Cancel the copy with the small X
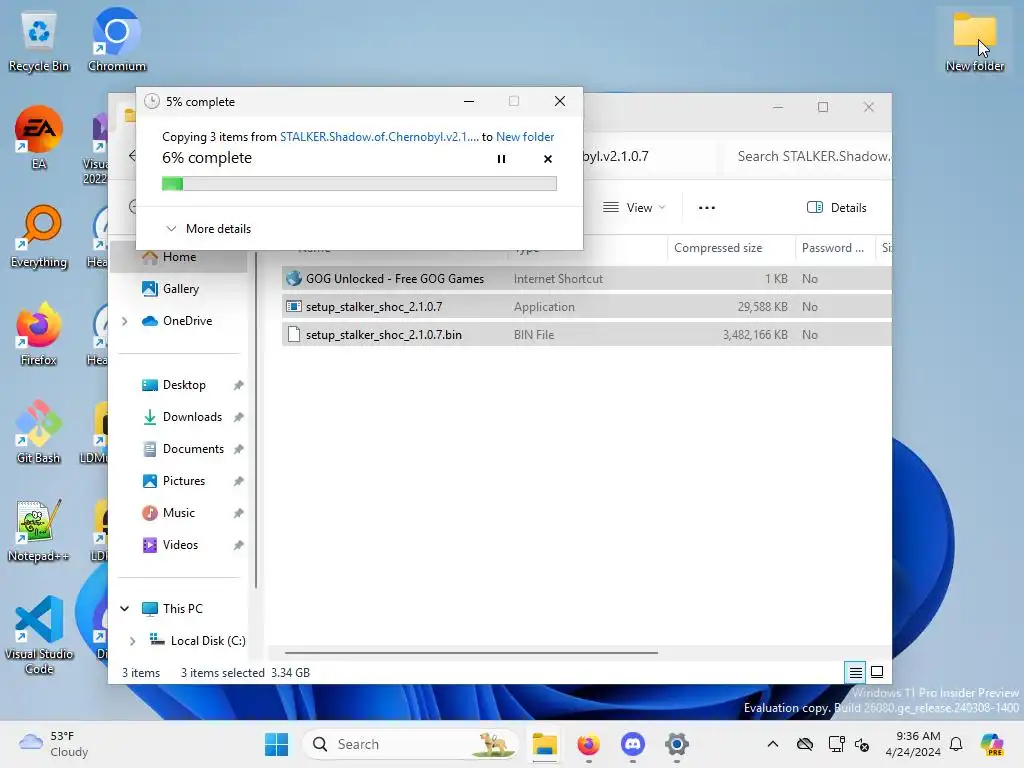Image resolution: width=1024 pixels, height=768 pixels. click(x=548, y=159)
